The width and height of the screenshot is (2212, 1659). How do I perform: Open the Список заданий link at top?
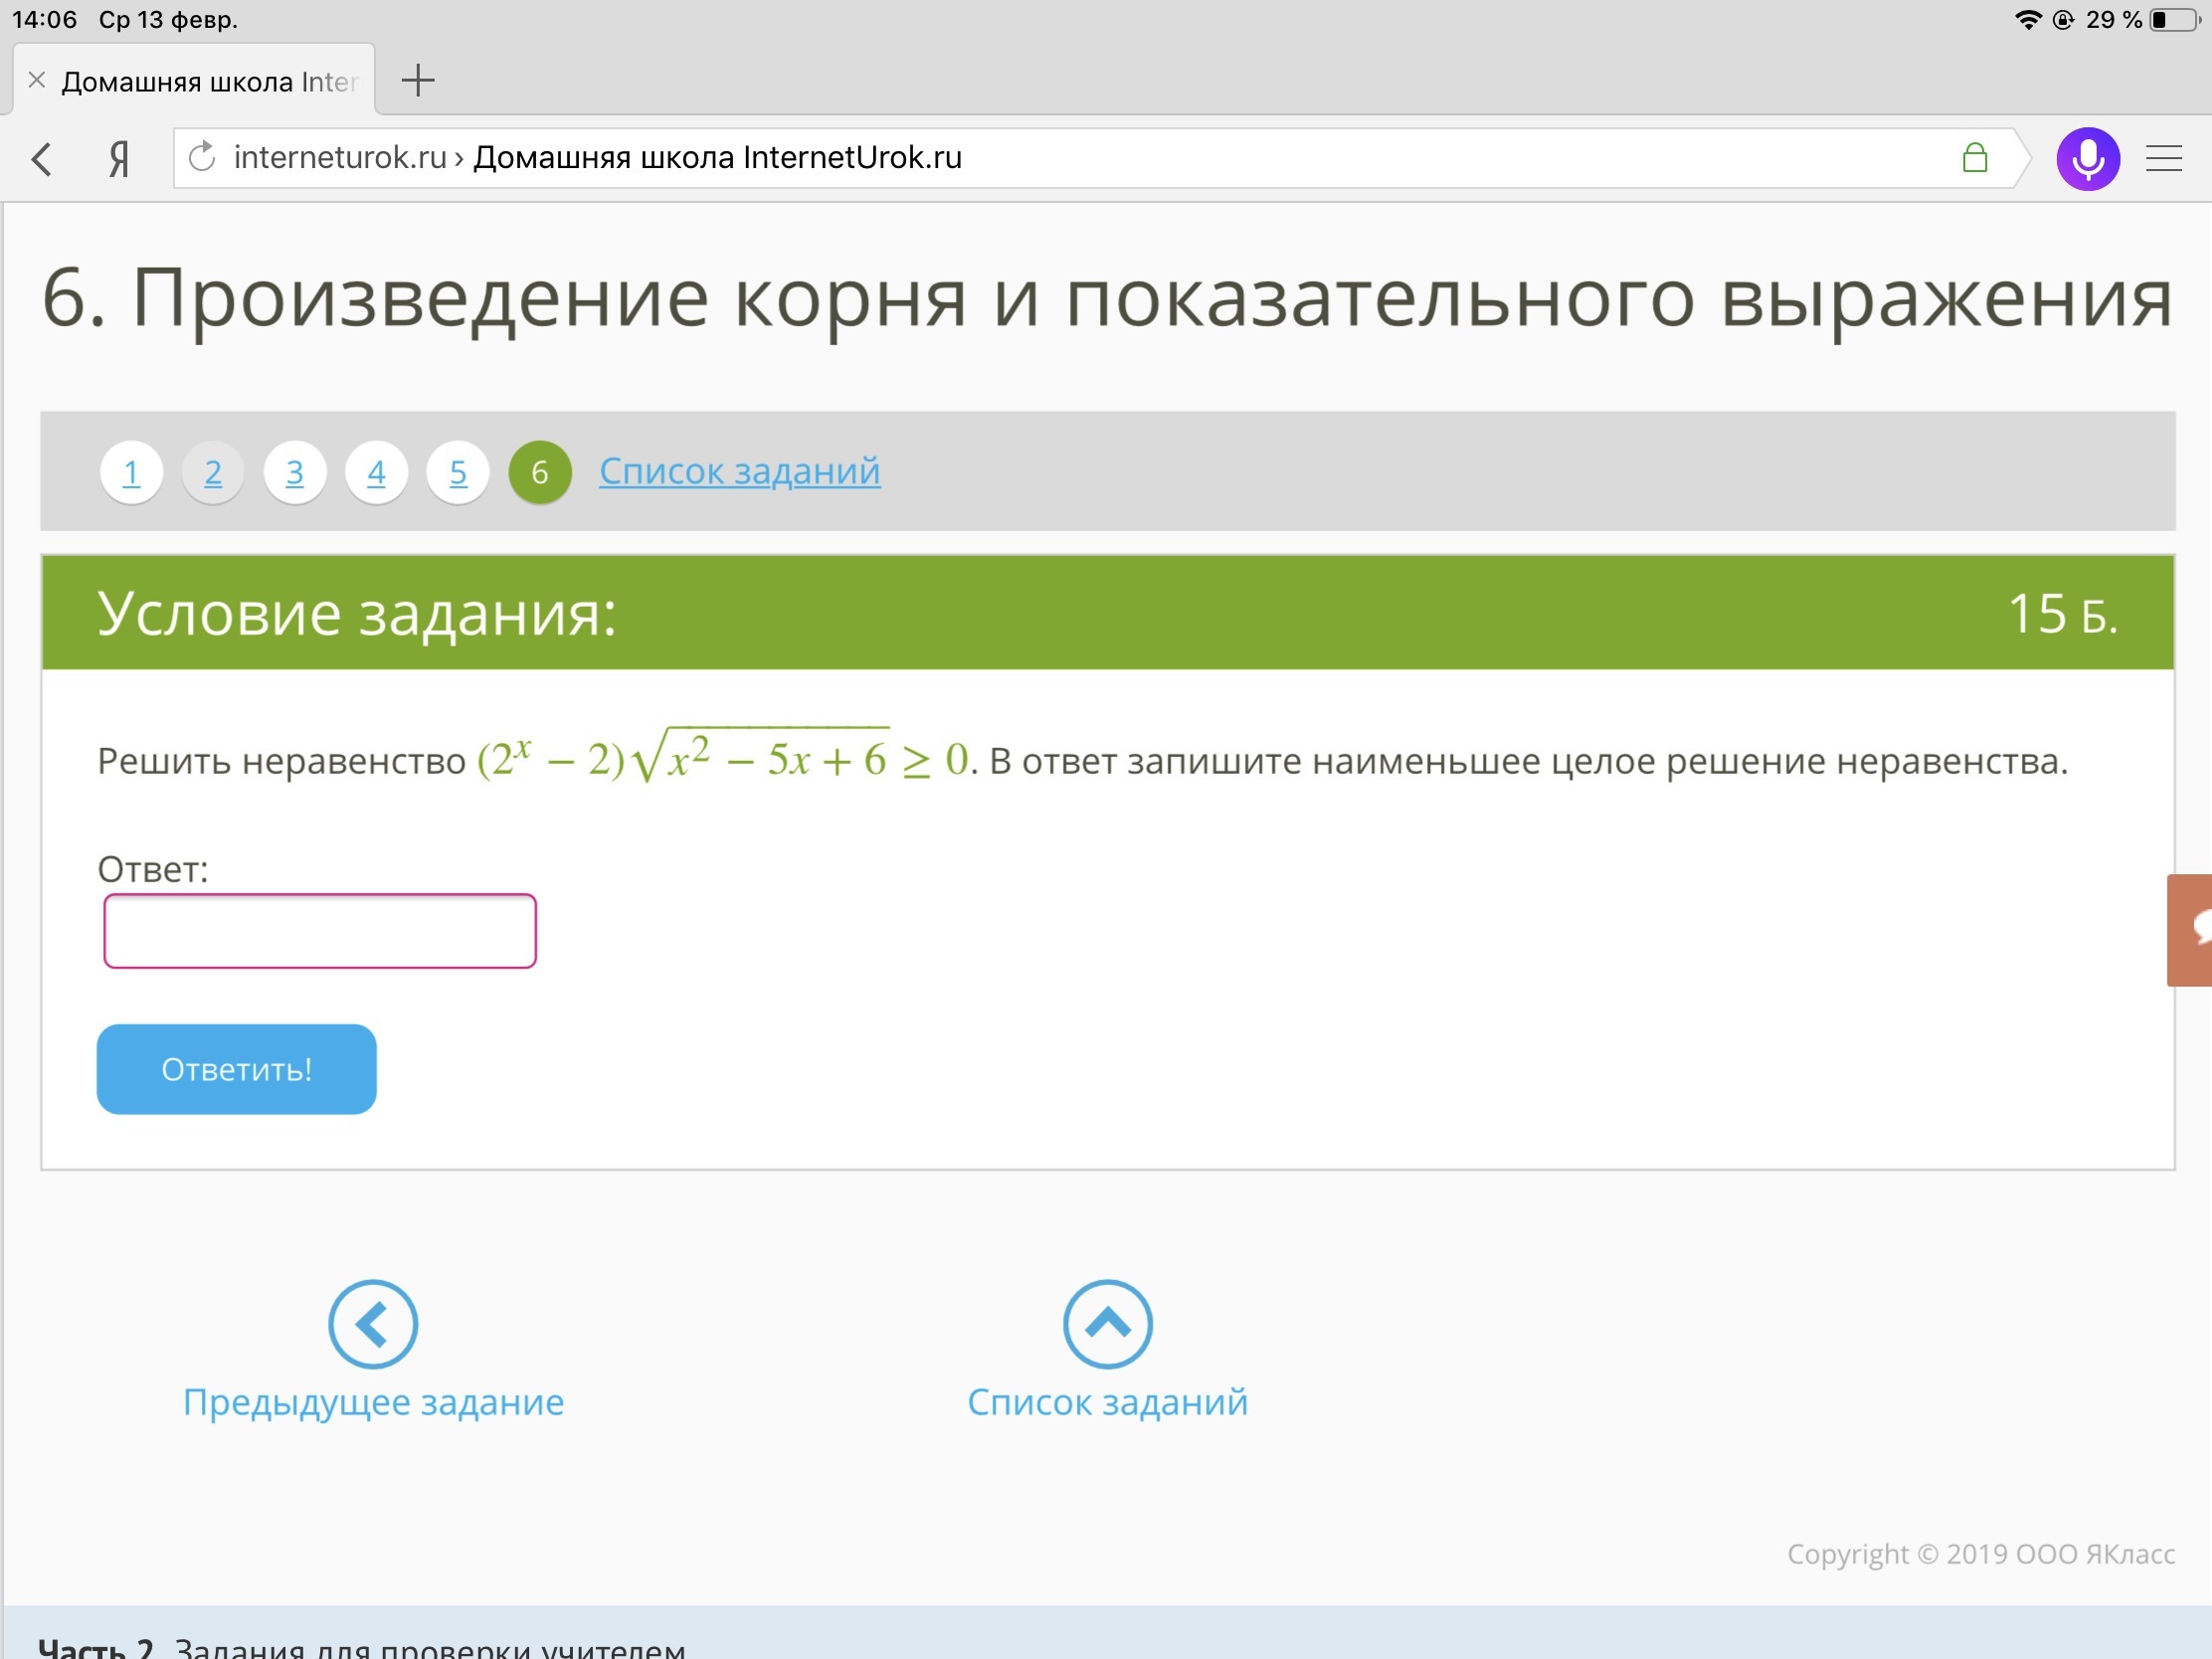pyautogui.click(x=739, y=471)
